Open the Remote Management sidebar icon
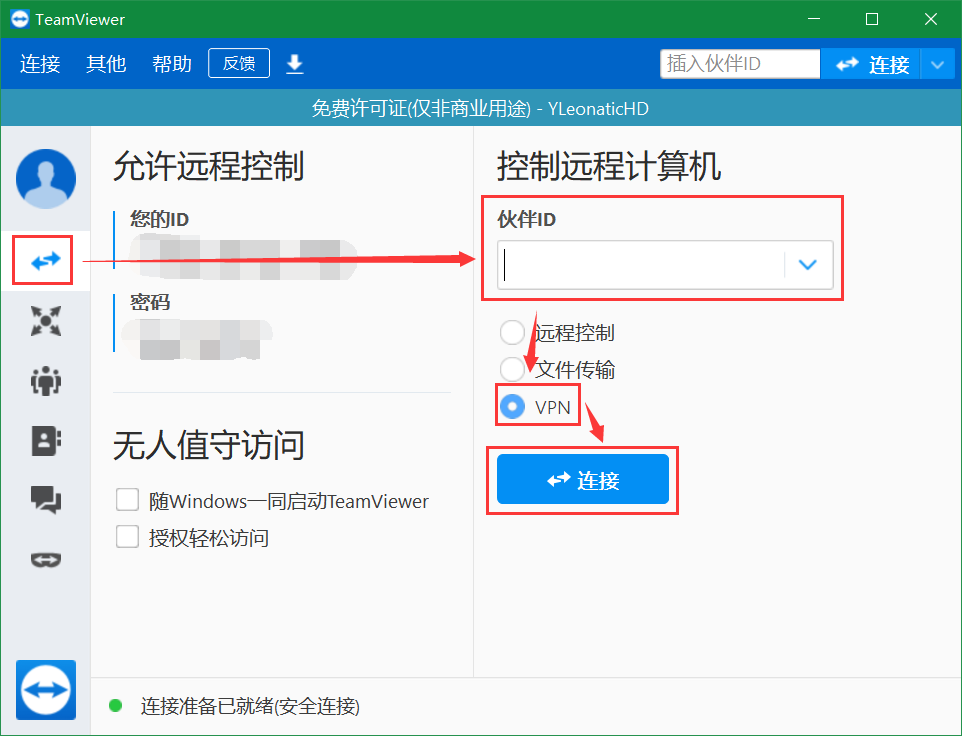Screen dimensions: 962x736 46,321
